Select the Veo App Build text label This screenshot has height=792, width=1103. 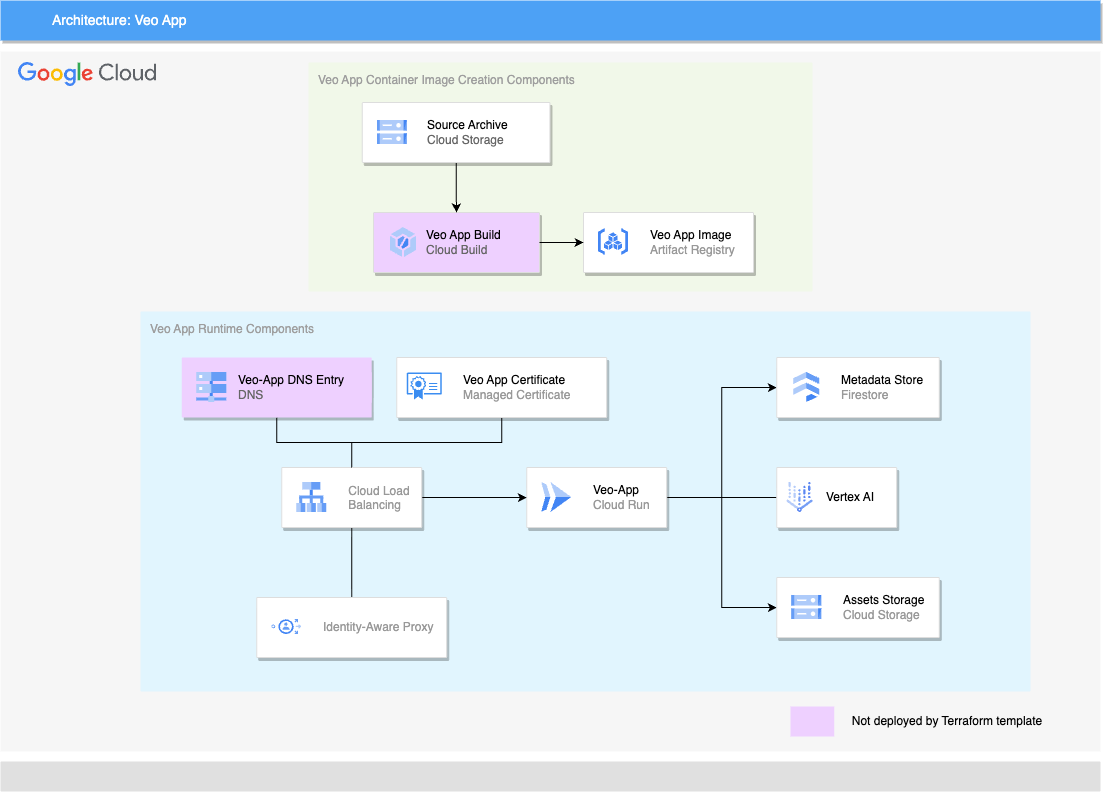click(x=463, y=235)
